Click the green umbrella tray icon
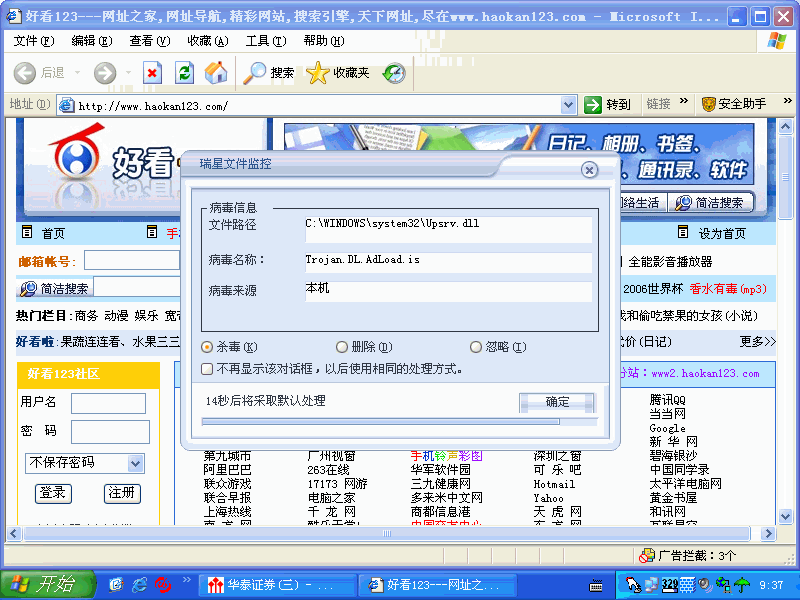800x600 pixels. 741,585
